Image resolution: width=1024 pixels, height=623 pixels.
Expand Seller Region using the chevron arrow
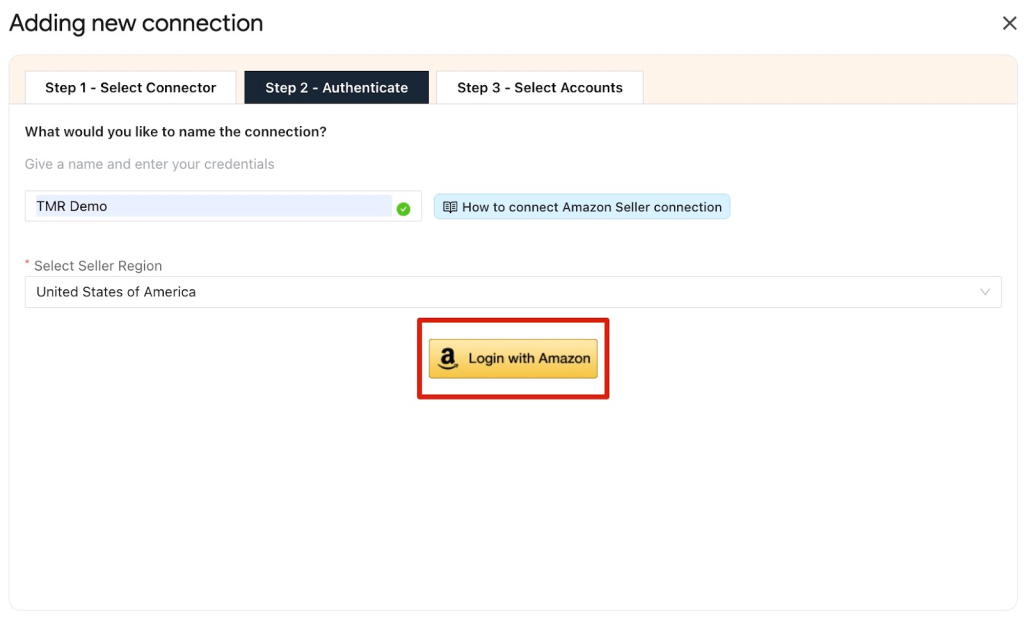(x=985, y=292)
